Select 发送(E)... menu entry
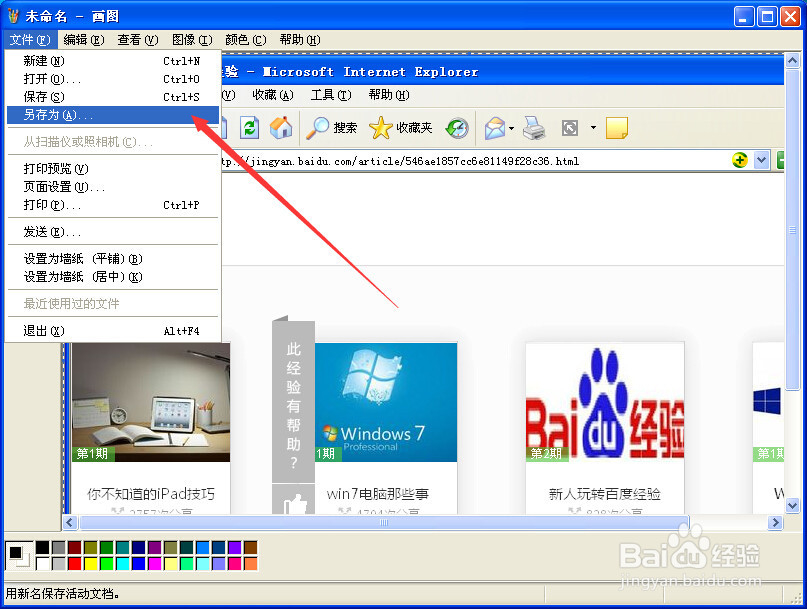 (113, 232)
